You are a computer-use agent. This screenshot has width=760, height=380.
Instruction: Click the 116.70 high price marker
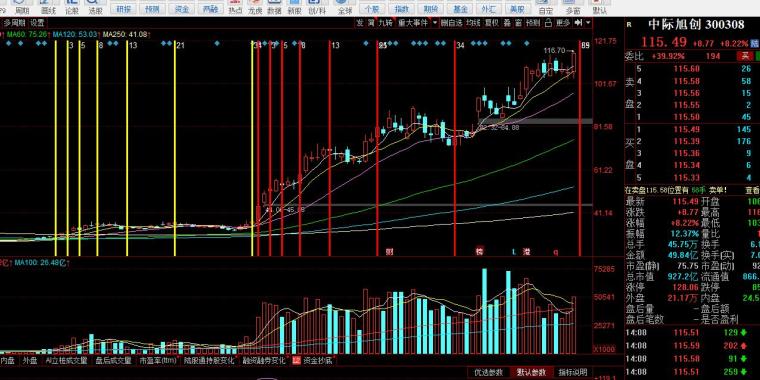coord(554,50)
